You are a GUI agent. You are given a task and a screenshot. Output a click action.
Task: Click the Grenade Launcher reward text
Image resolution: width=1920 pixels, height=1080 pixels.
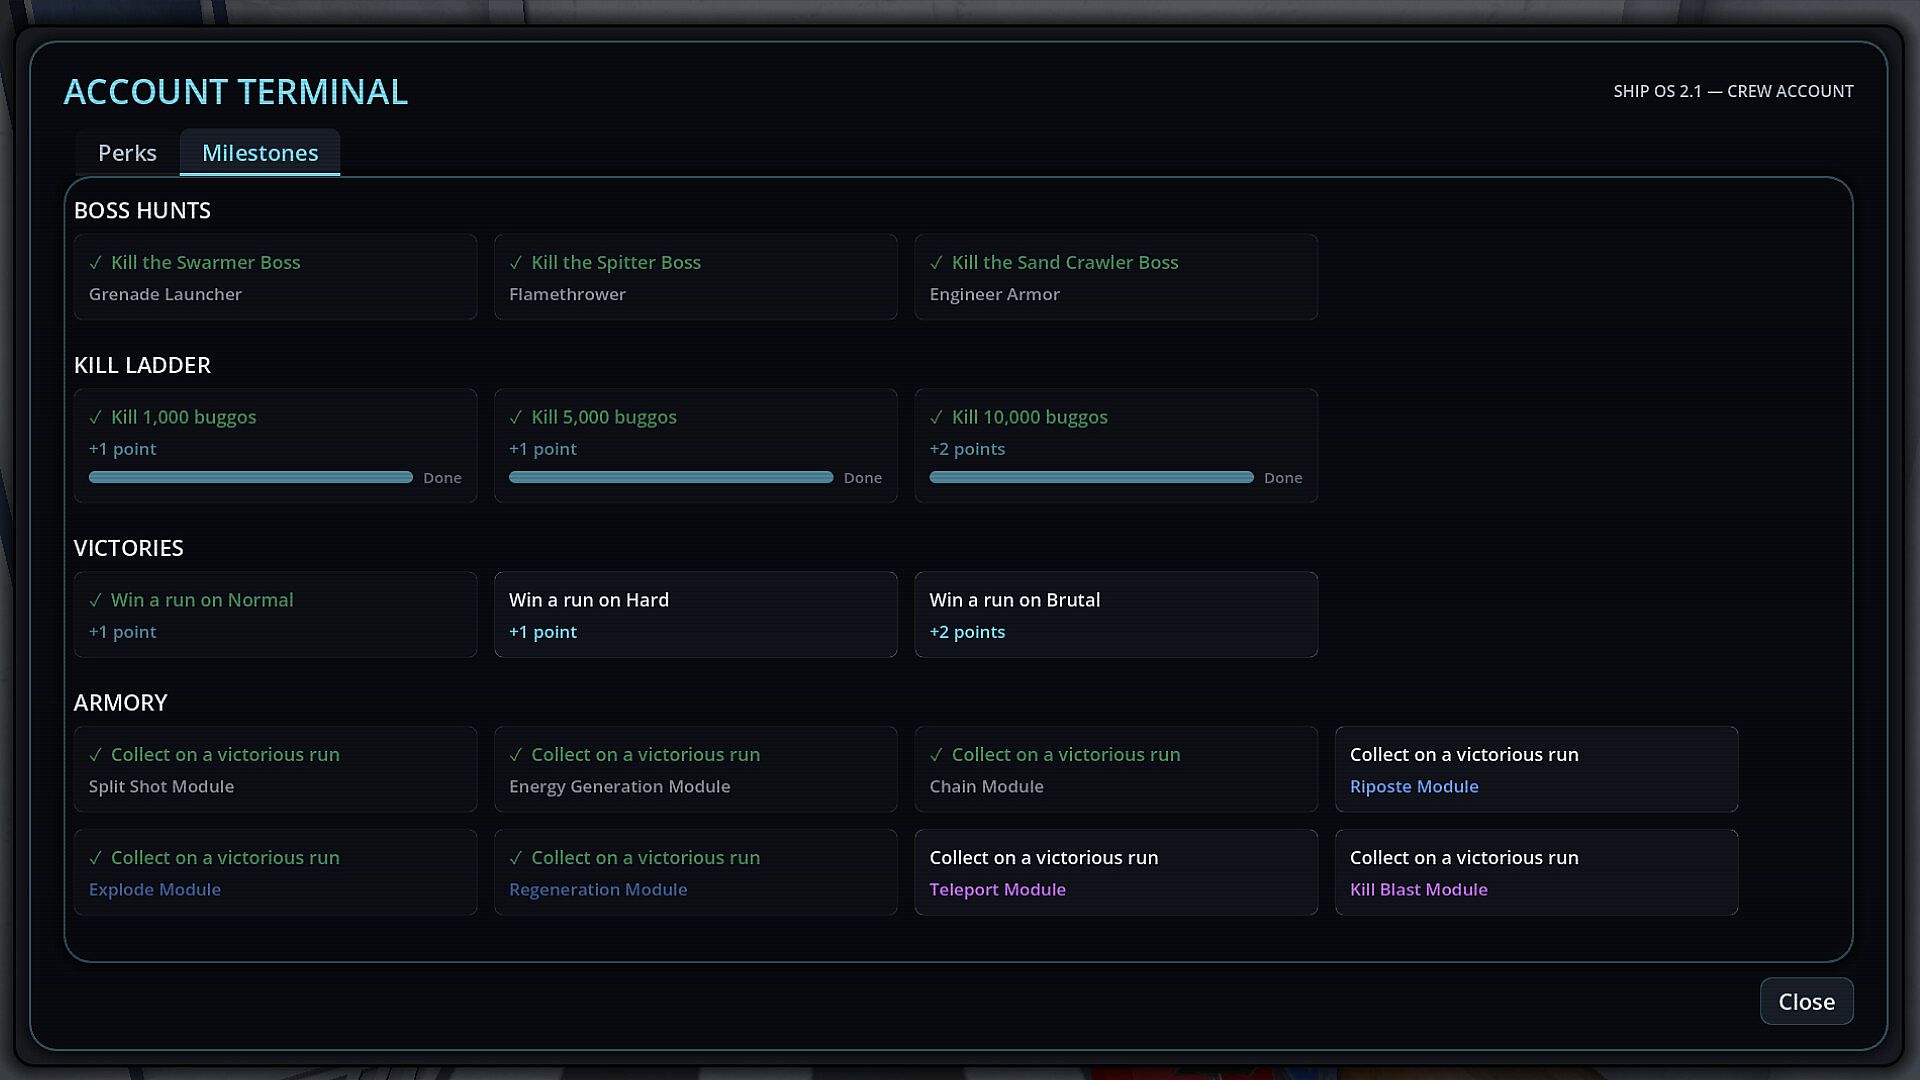point(165,294)
